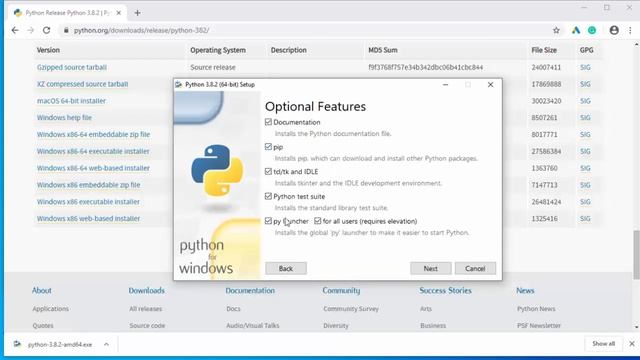Viewport: 640px width, 360px height.
Task: Uncheck the Documentation feature
Action: pyautogui.click(x=268, y=122)
